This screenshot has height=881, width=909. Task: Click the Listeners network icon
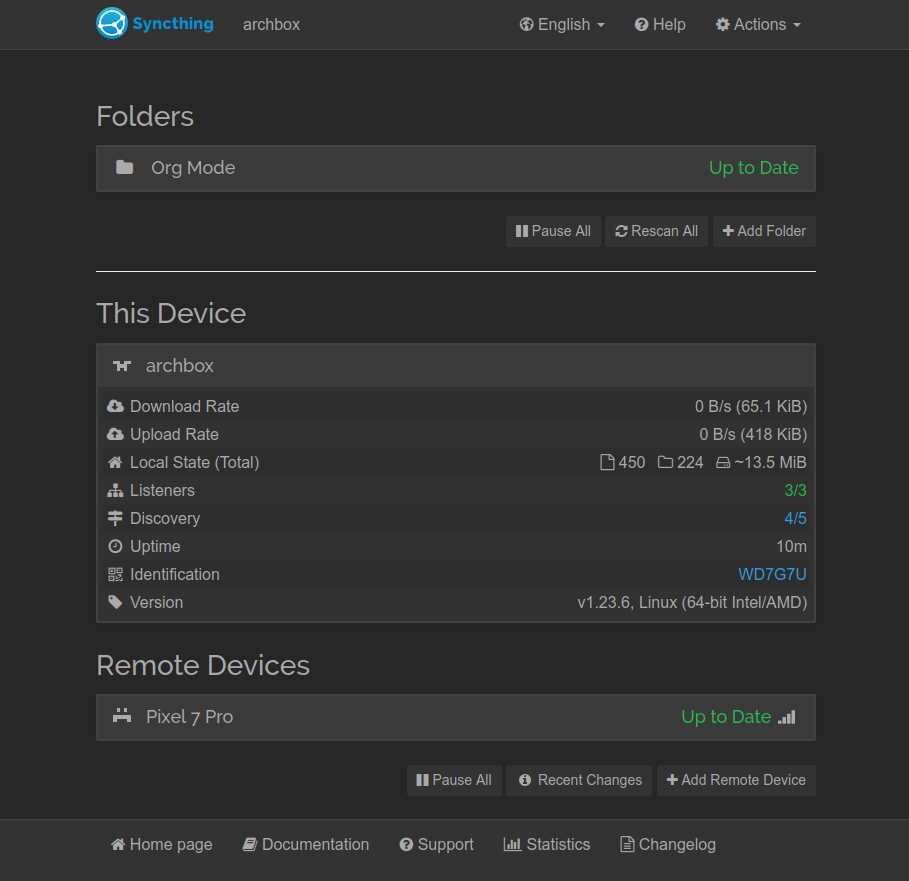coord(115,490)
